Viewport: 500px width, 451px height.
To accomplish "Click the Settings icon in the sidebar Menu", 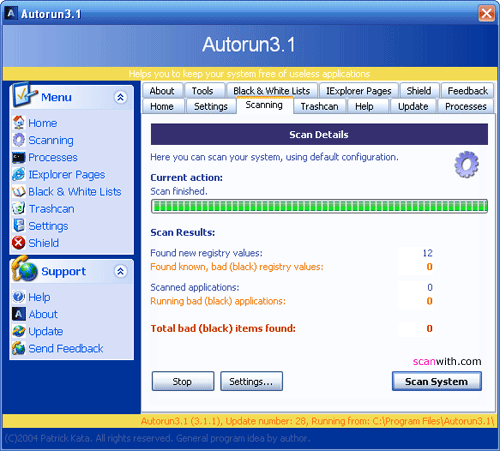I will 19,226.
